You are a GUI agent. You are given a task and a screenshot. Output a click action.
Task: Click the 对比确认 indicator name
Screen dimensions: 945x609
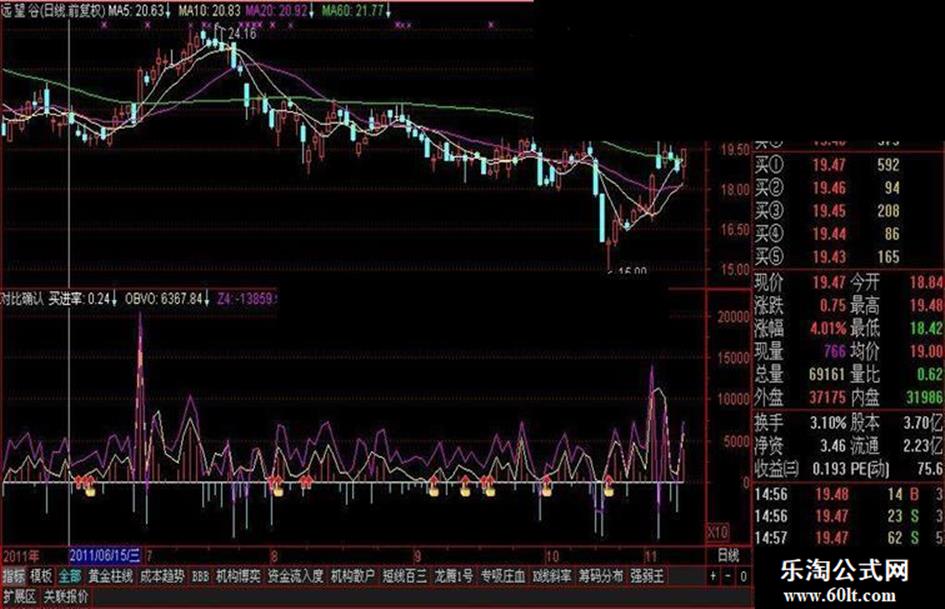tap(22, 298)
